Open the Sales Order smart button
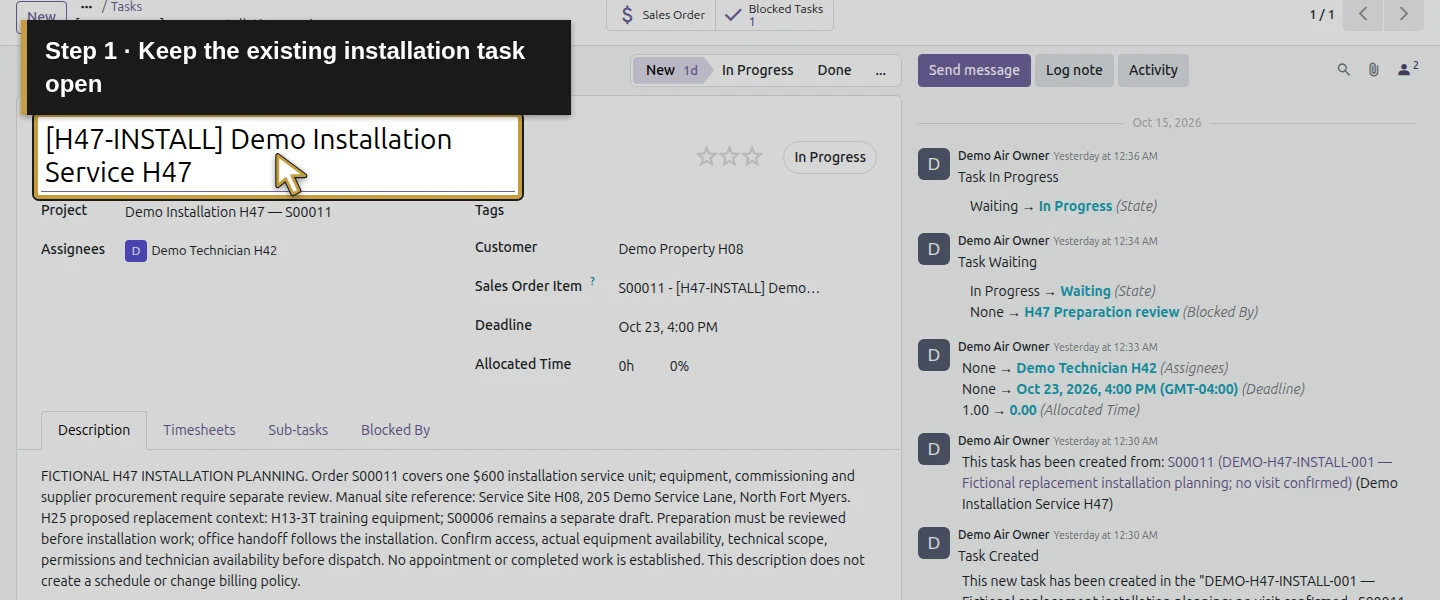The height and width of the screenshot is (600, 1440). tap(661, 15)
